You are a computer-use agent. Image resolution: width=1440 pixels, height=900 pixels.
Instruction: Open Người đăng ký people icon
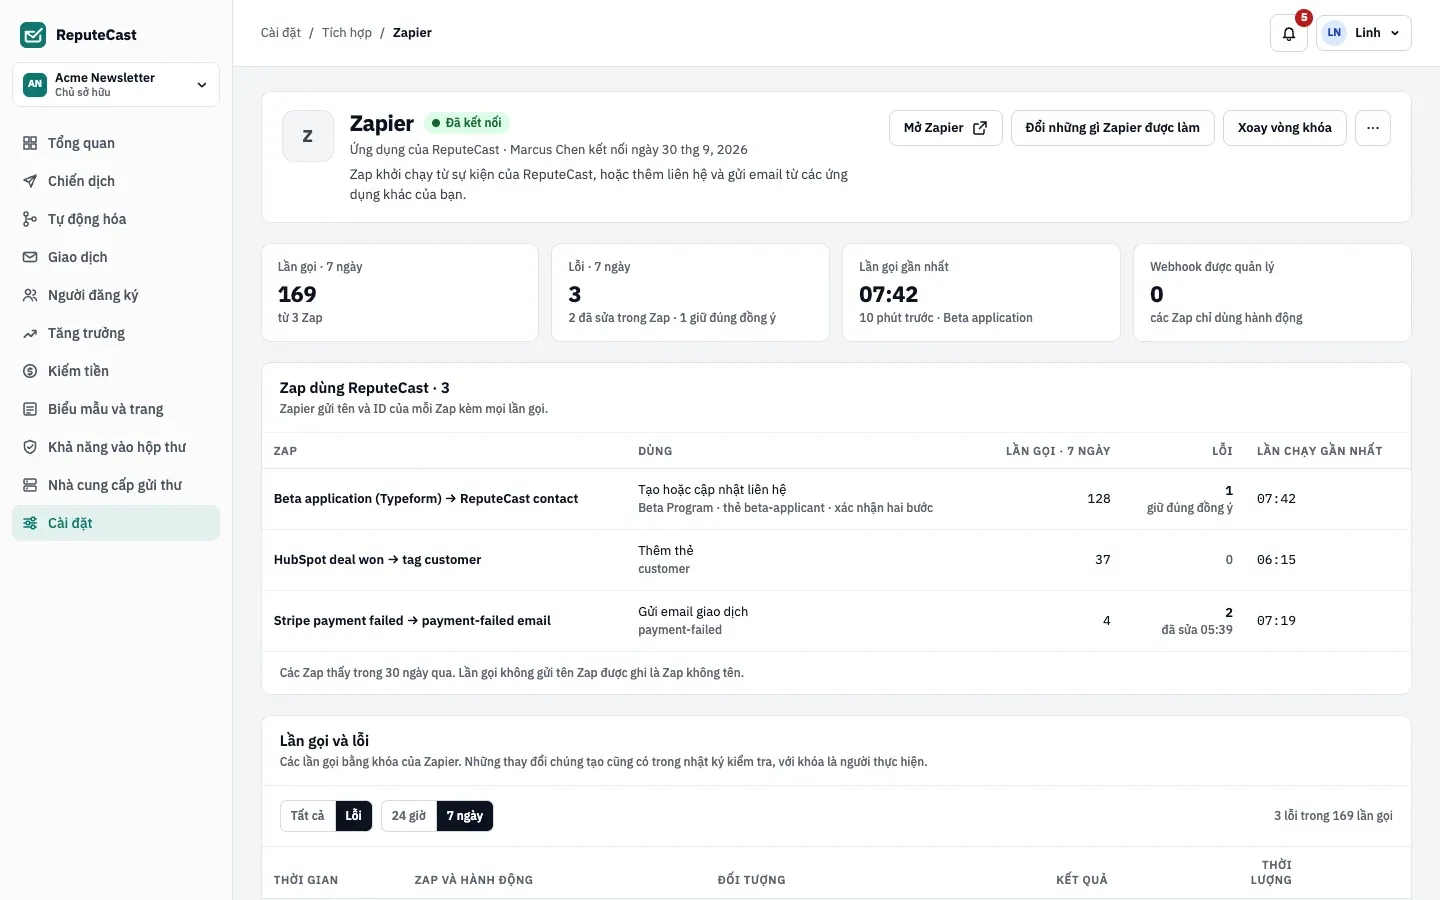(30, 295)
